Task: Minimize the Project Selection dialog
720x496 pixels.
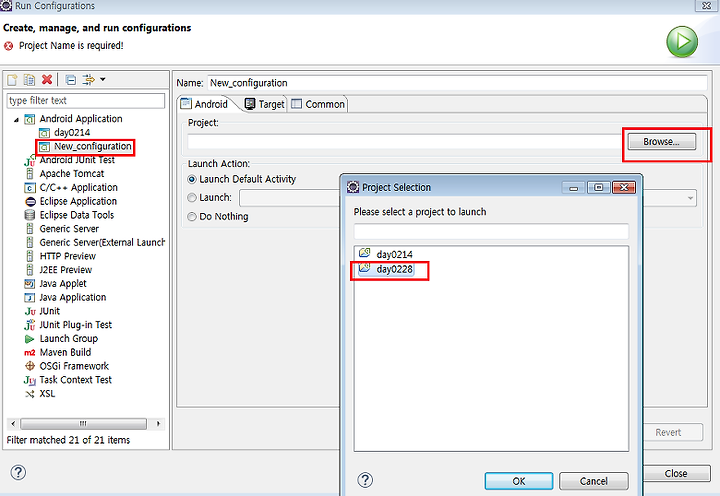Action: (574, 187)
